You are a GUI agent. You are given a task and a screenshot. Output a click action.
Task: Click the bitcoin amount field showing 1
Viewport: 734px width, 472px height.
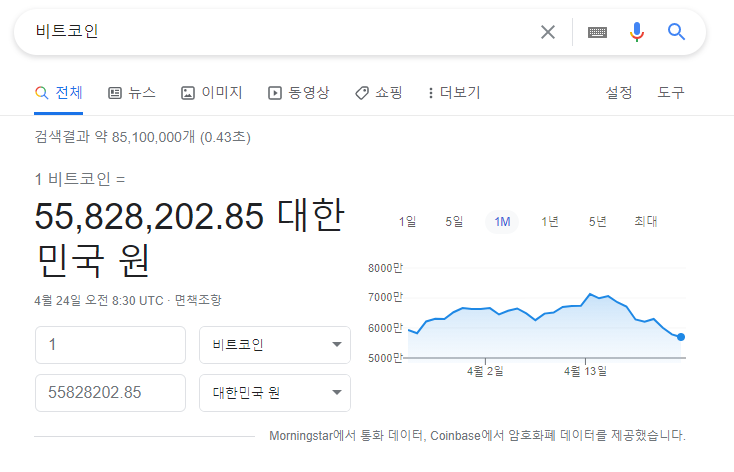[x=110, y=345]
